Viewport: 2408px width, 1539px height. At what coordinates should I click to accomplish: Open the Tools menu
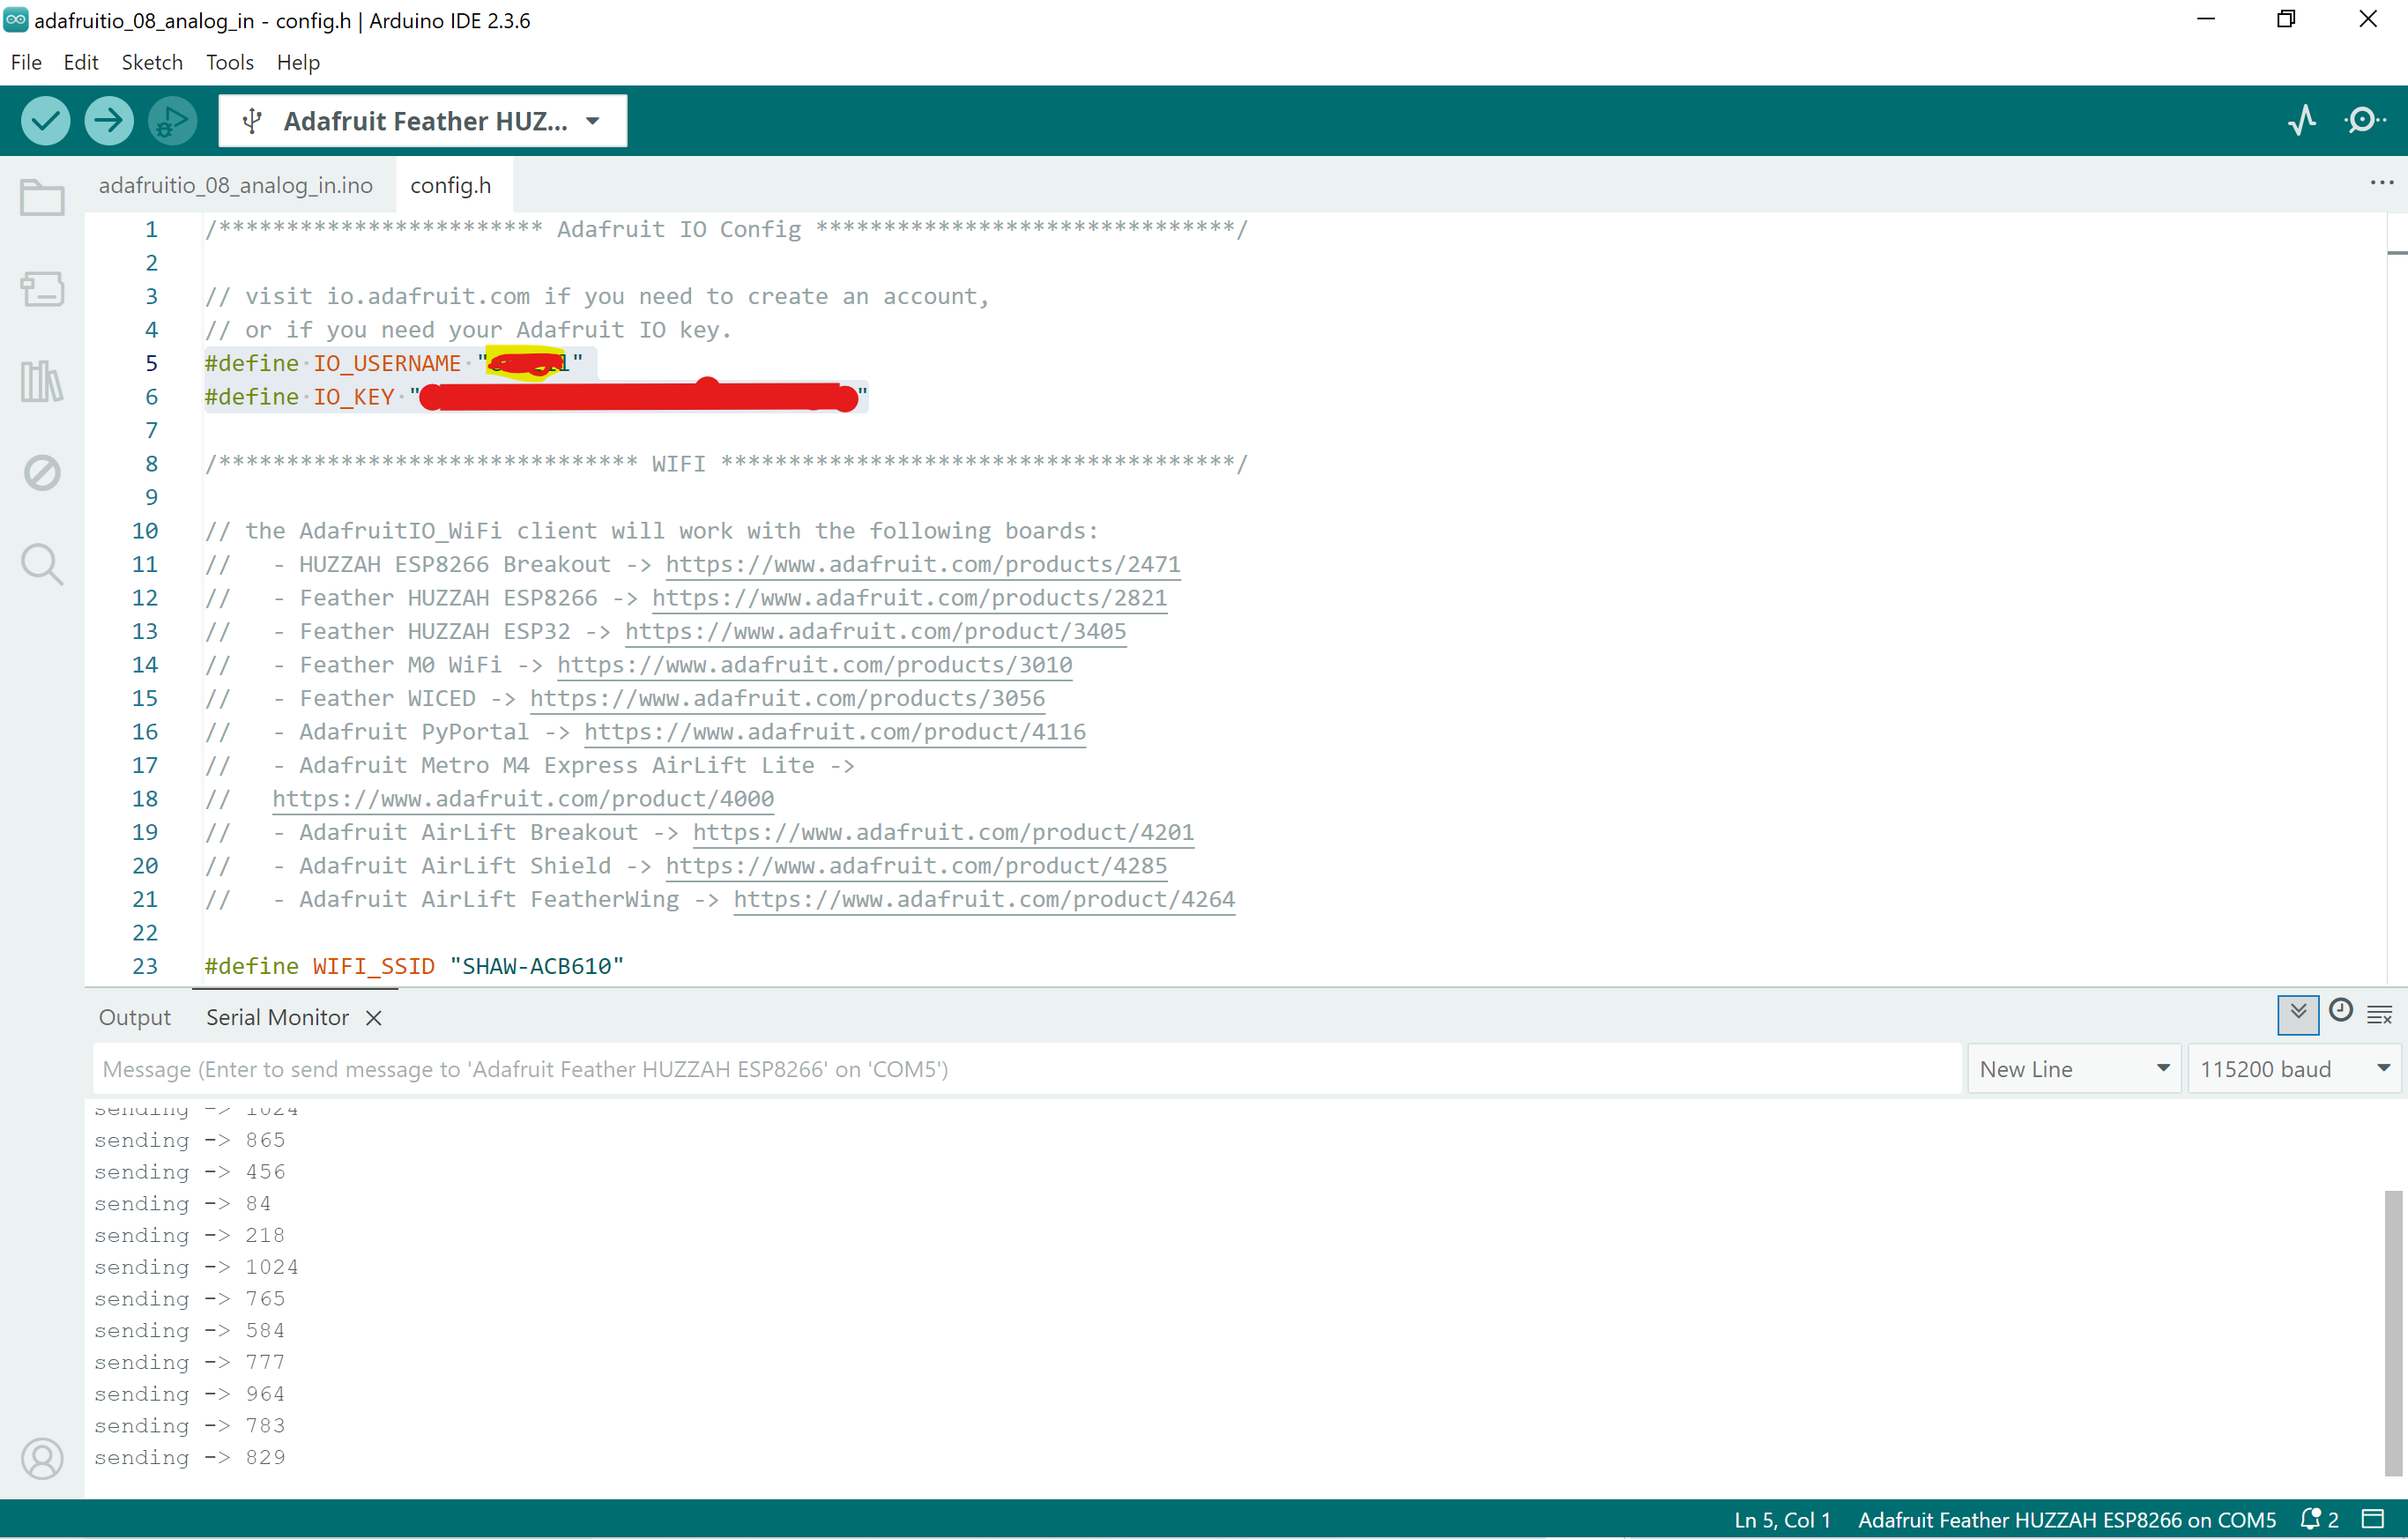click(229, 62)
